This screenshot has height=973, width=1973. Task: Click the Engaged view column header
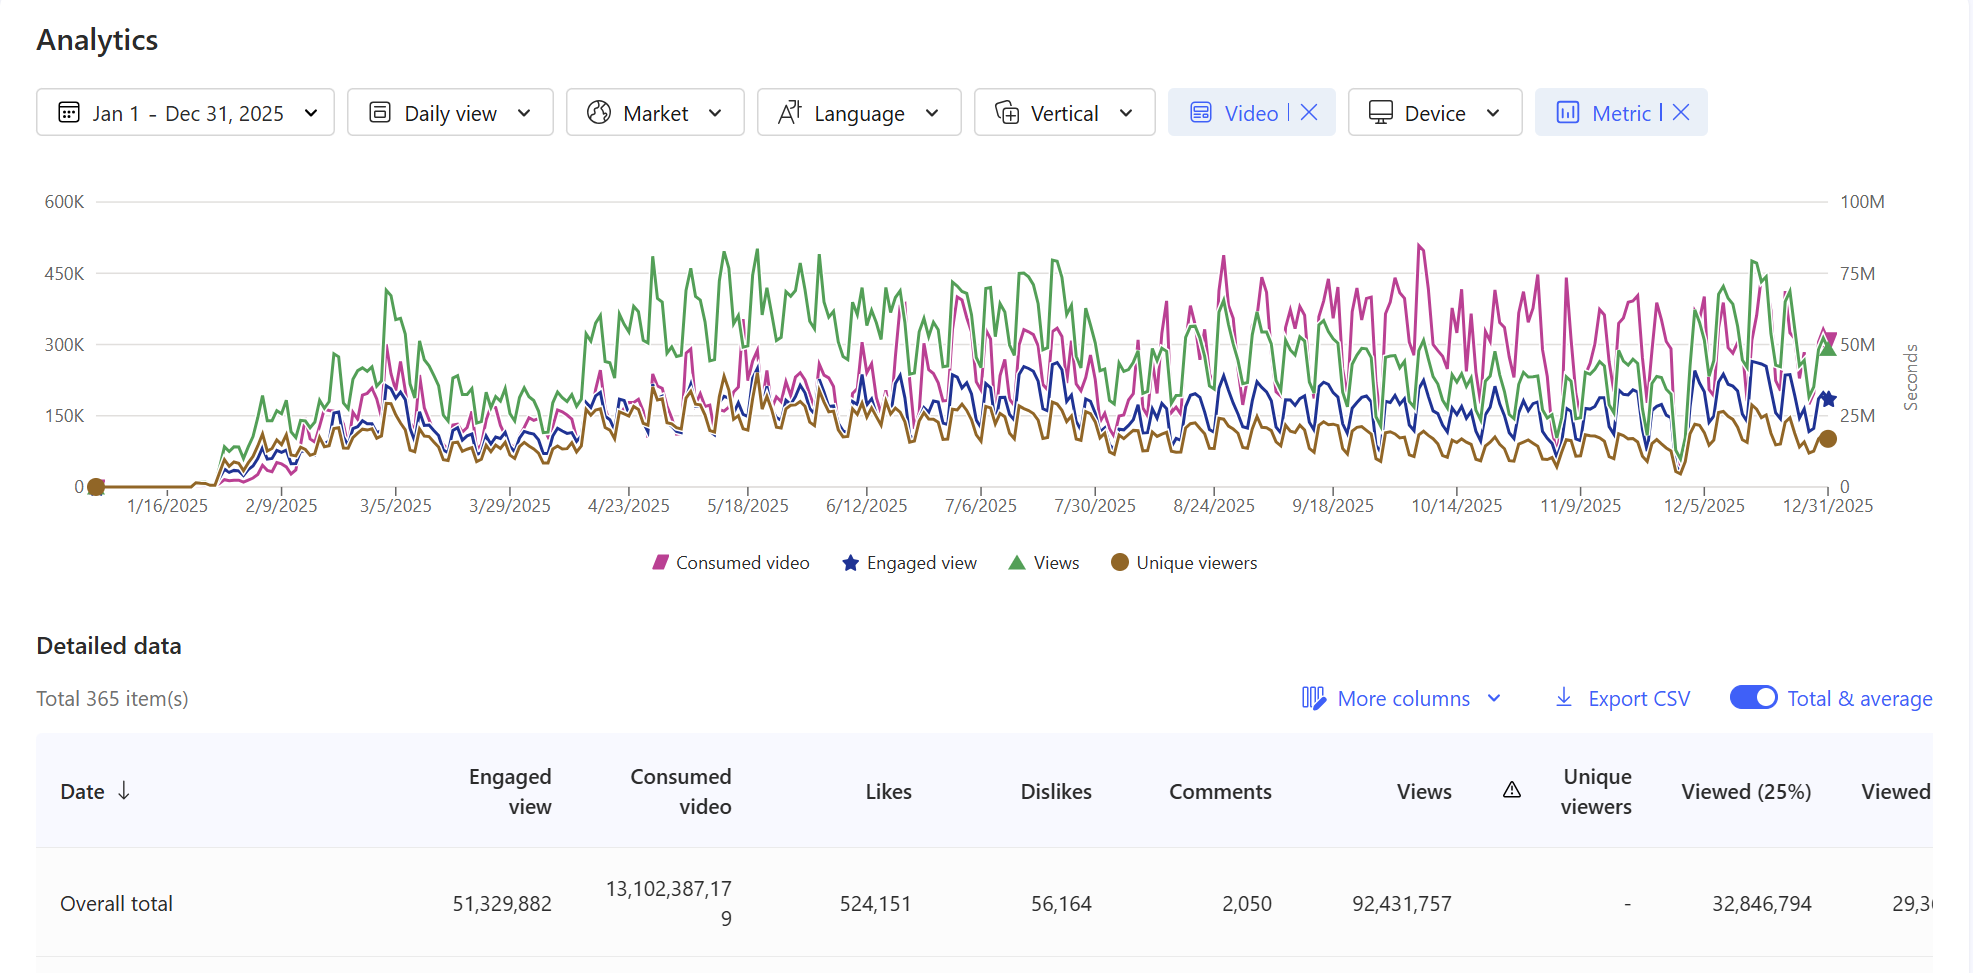pyautogui.click(x=510, y=791)
